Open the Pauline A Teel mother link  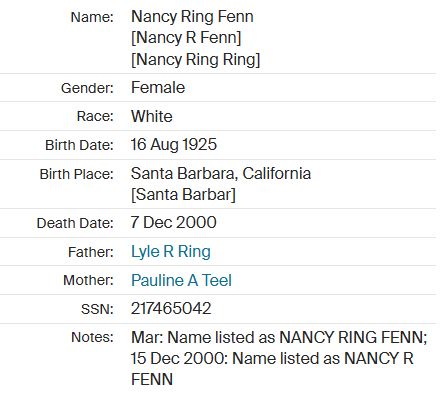pos(181,280)
